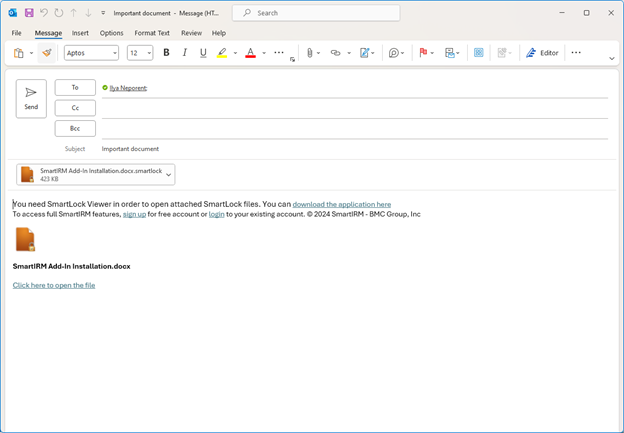Click the red font color button
Image resolution: width=624 pixels, height=433 pixels.
click(250, 53)
